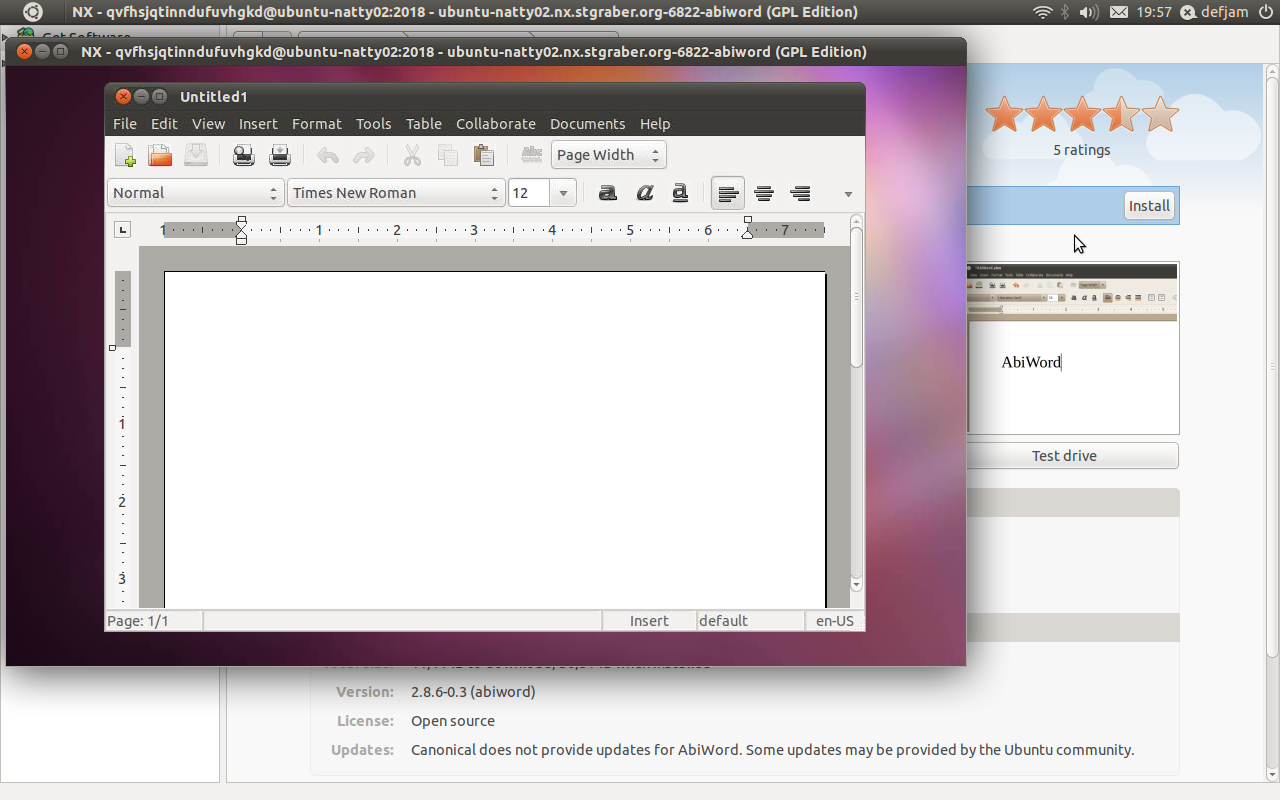Open the messaging envelope indicator
1280x800 pixels.
click(x=1119, y=12)
